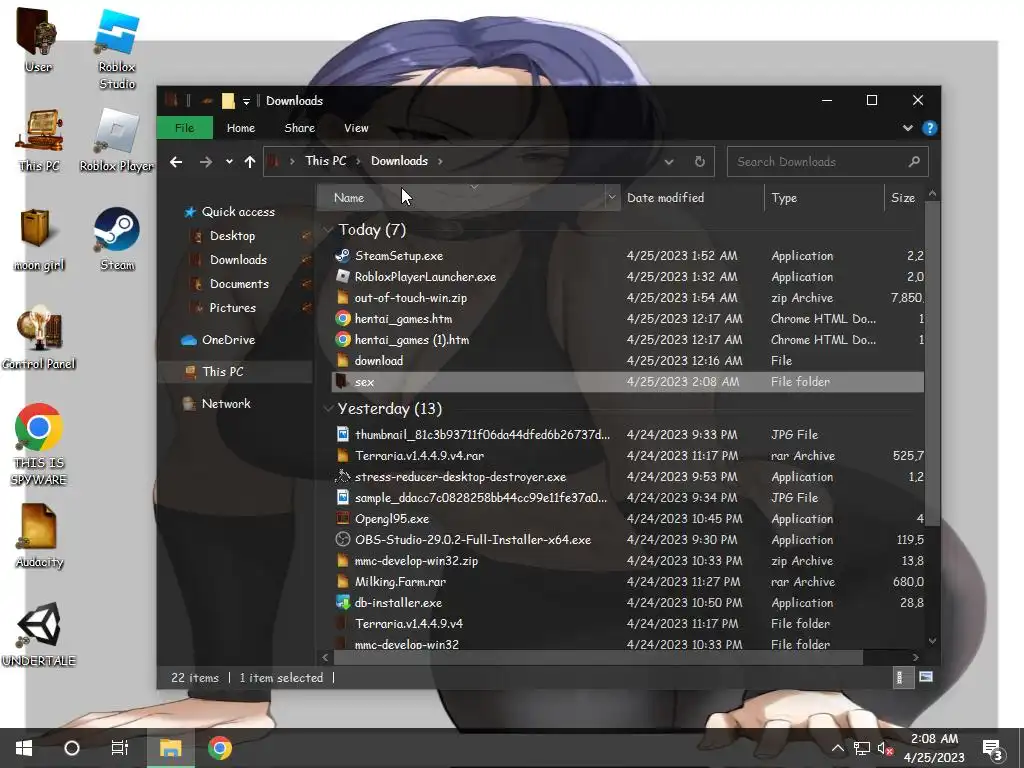
Task: Sort by Size column header
Action: [x=904, y=197]
